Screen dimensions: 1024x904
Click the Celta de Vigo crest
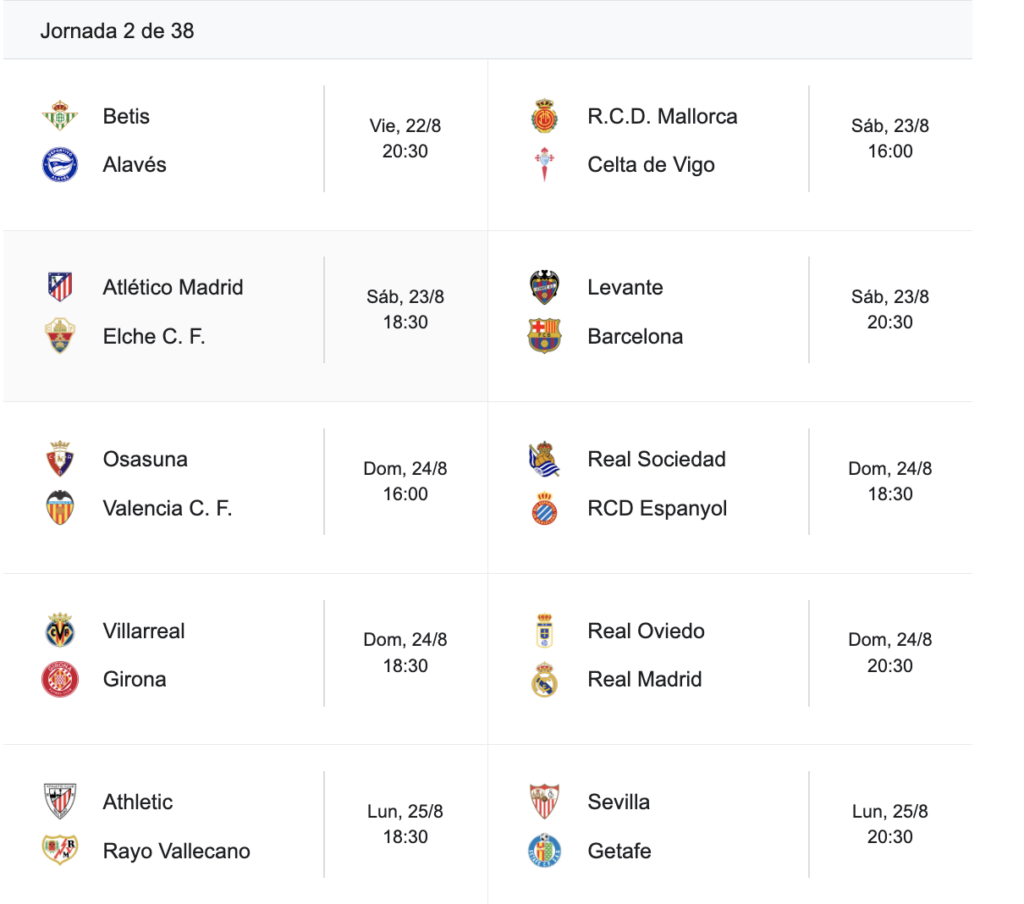pos(545,165)
